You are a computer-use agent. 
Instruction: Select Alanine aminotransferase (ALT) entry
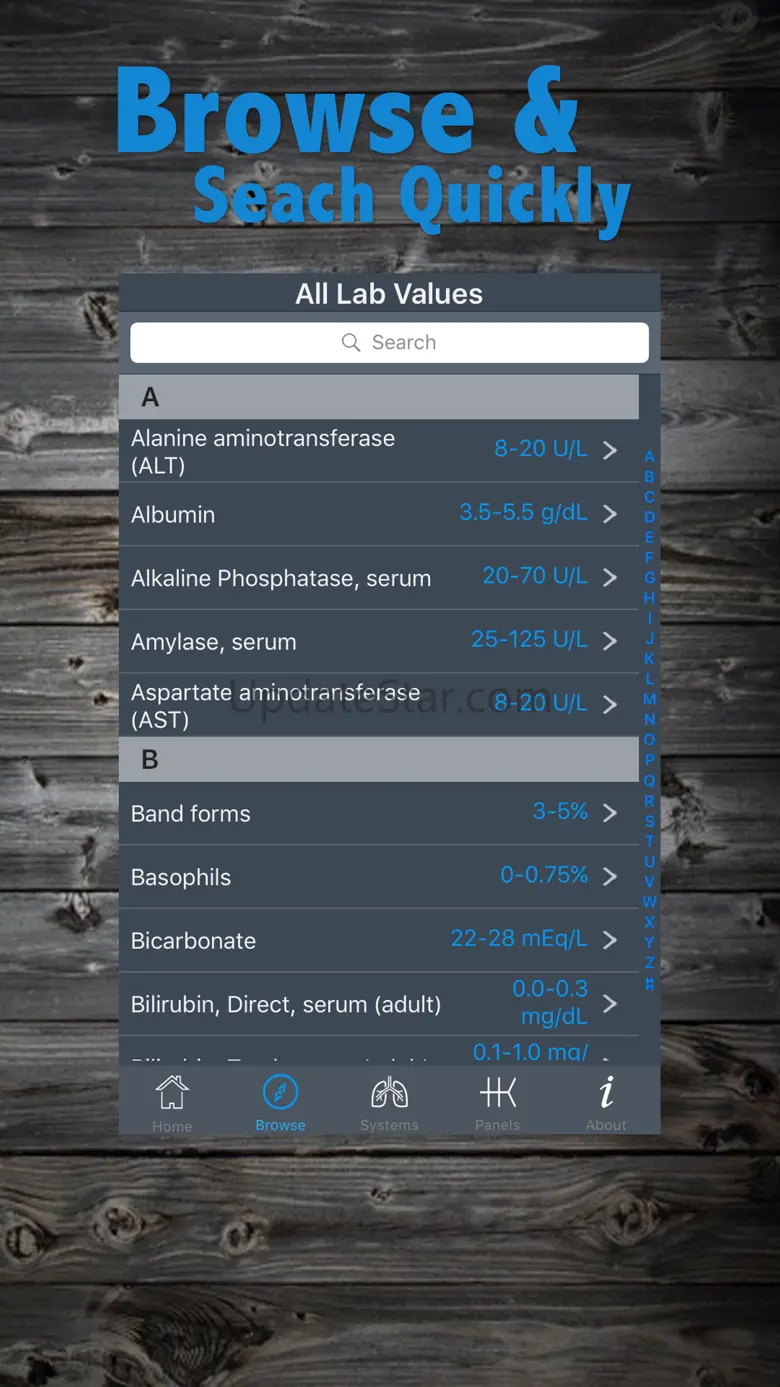(x=379, y=451)
